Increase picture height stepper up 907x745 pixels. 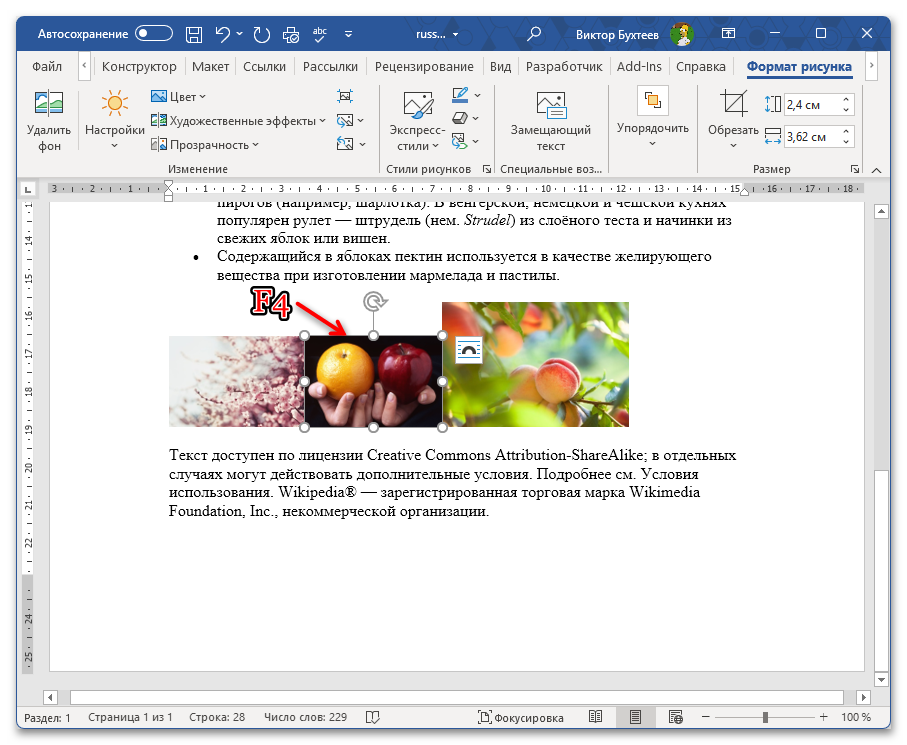tap(846, 100)
